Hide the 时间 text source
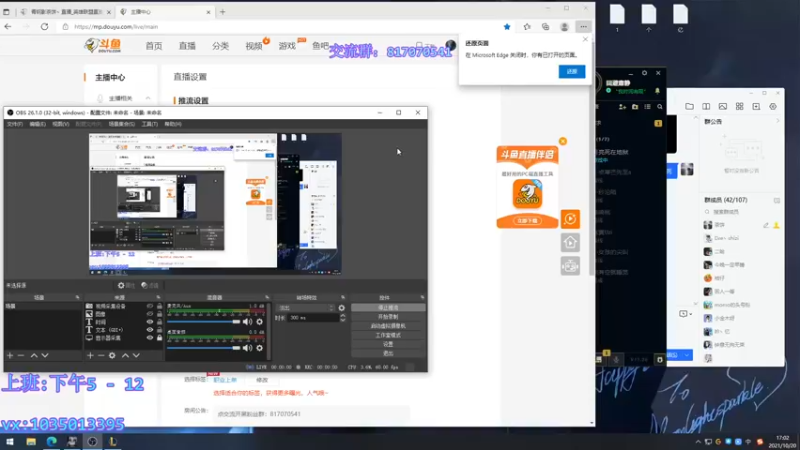800x450 pixels. [x=149, y=322]
